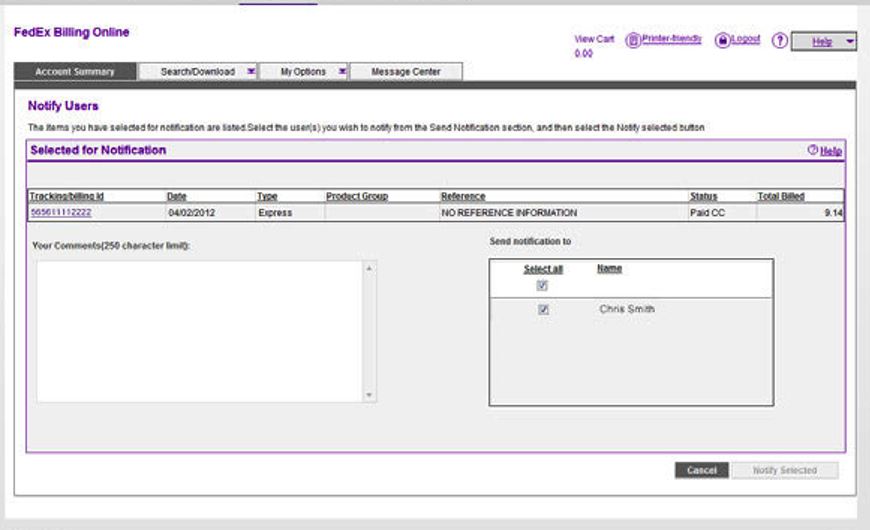This screenshot has height=530, width=870.
Task: Click the Help link in notification header
Action: tap(831, 151)
